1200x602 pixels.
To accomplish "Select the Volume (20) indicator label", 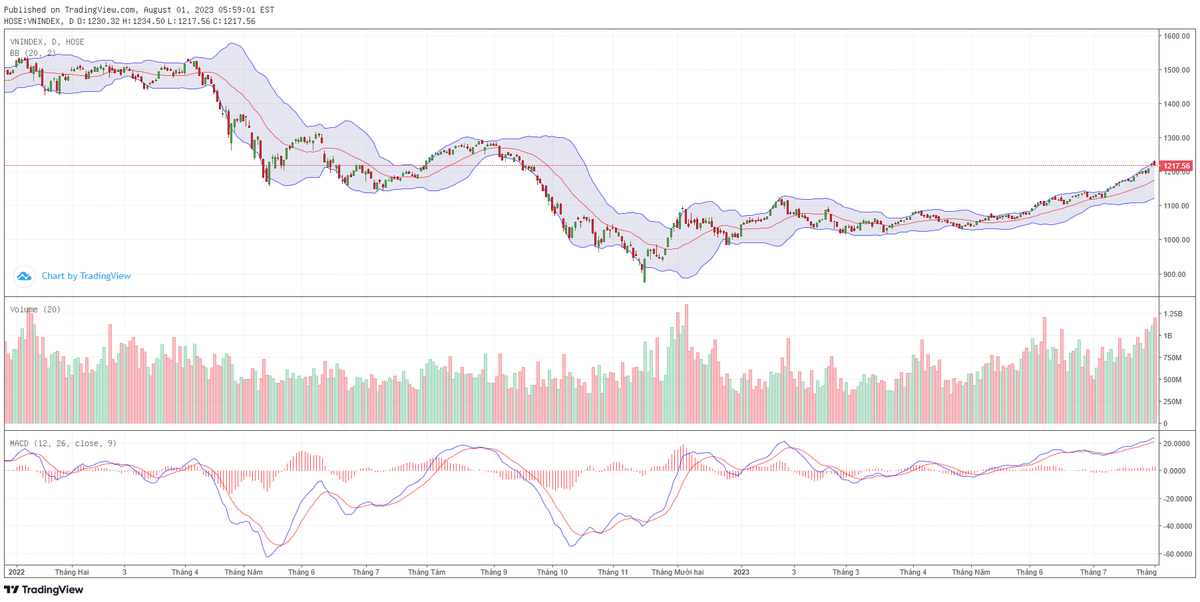I will [35, 310].
